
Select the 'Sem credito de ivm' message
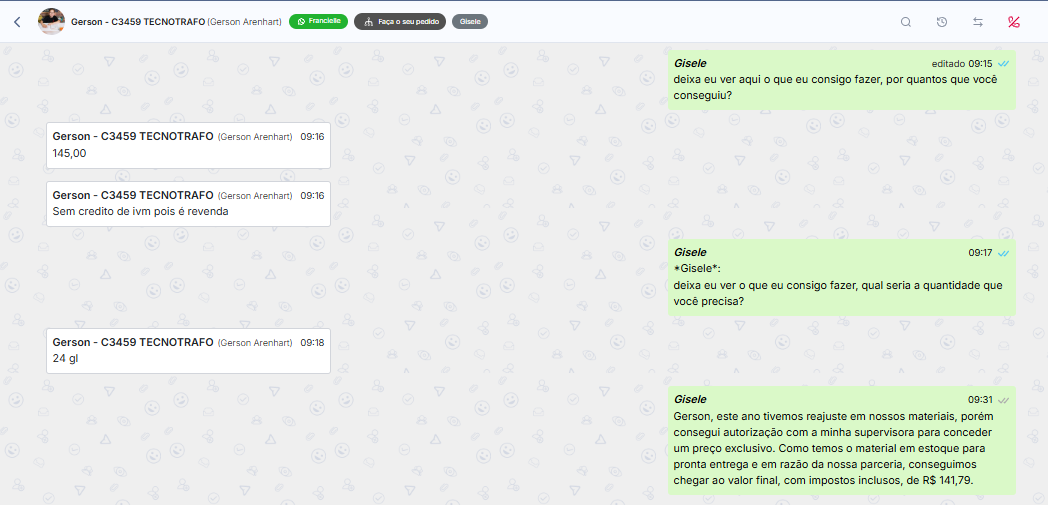click(x=188, y=203)
